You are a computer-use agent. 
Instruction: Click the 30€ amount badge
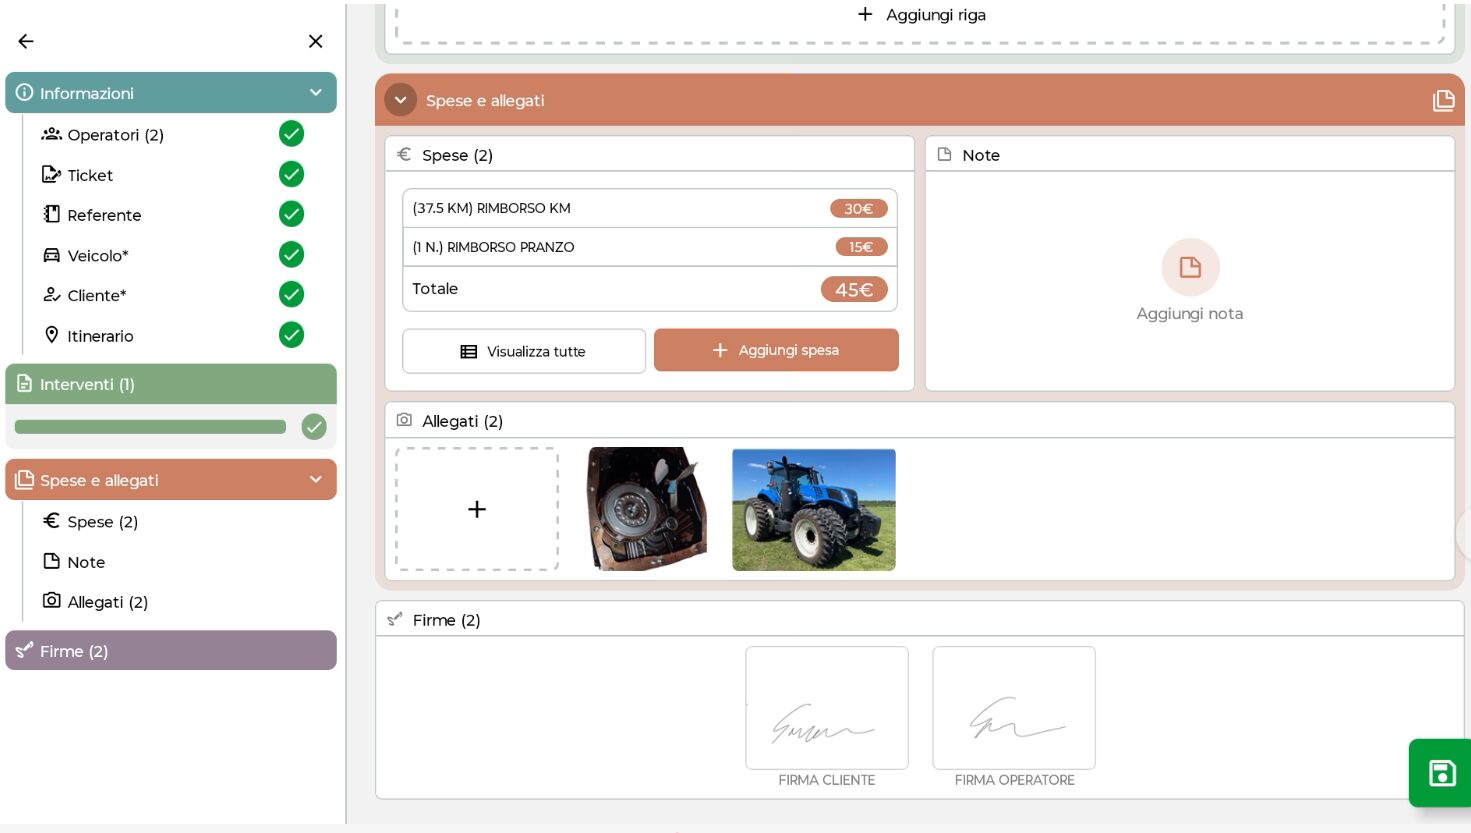pyautogui.click(x=858, y=208)
